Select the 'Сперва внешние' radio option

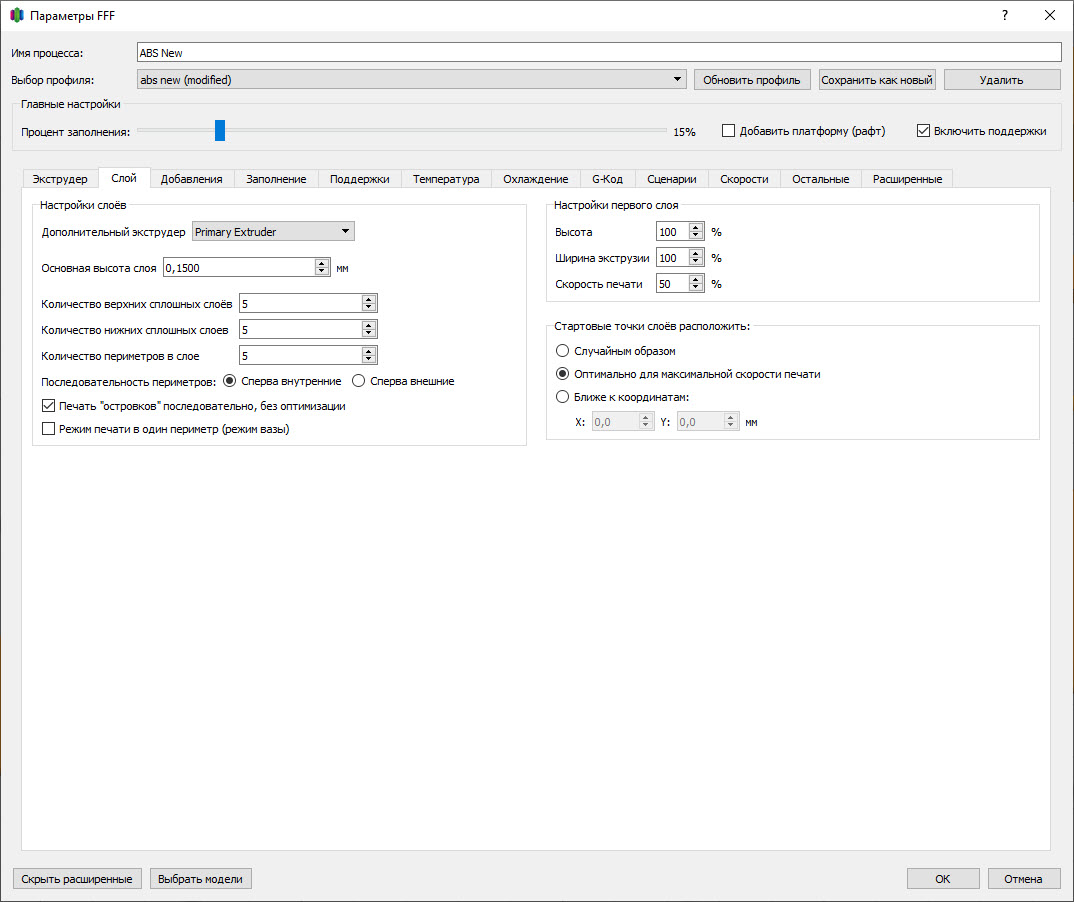pos(358,381)
